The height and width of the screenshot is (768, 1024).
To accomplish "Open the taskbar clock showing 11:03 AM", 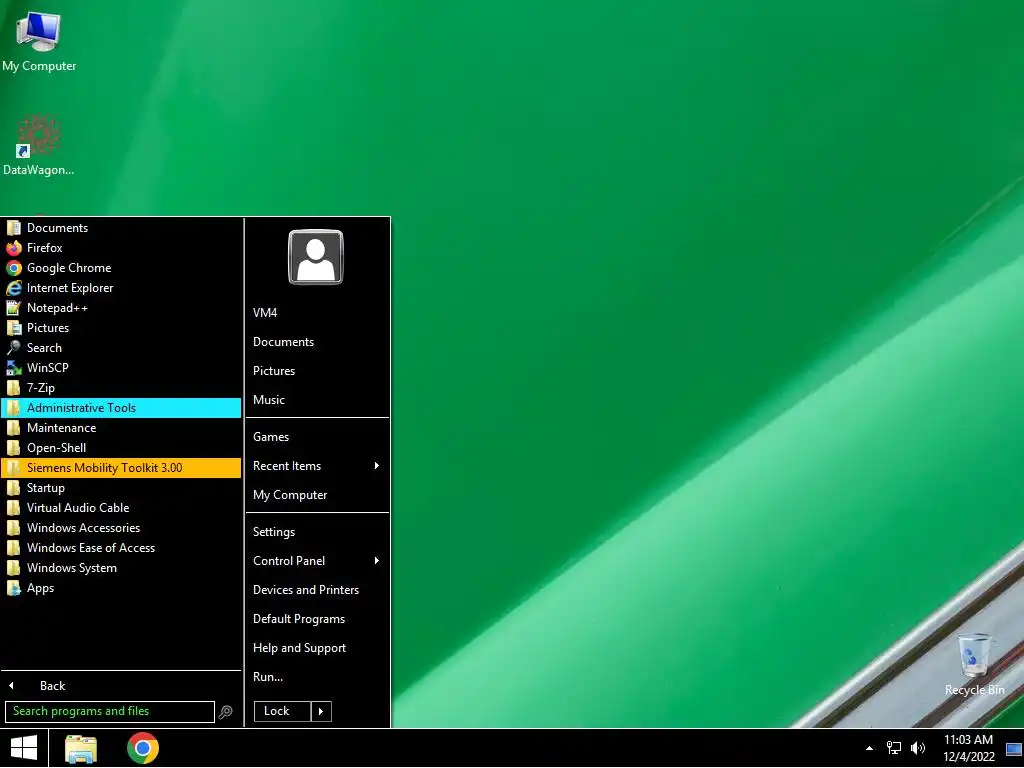I will (x=968, y=748).
